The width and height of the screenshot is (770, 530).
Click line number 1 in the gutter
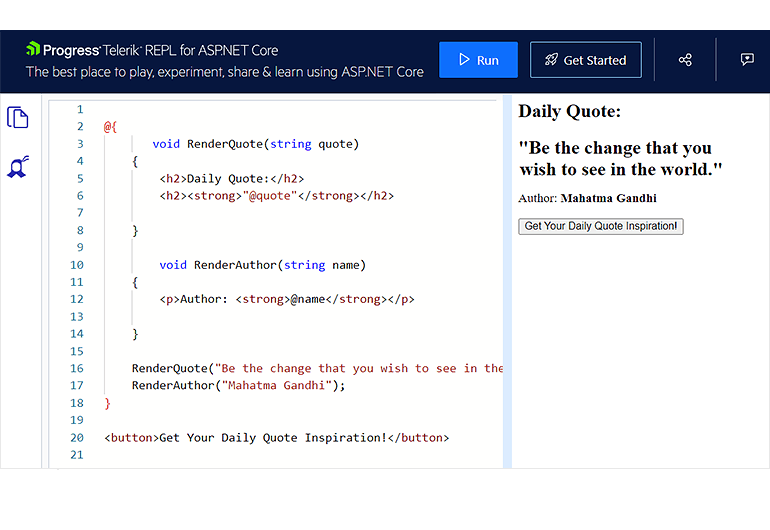[80, 109]
